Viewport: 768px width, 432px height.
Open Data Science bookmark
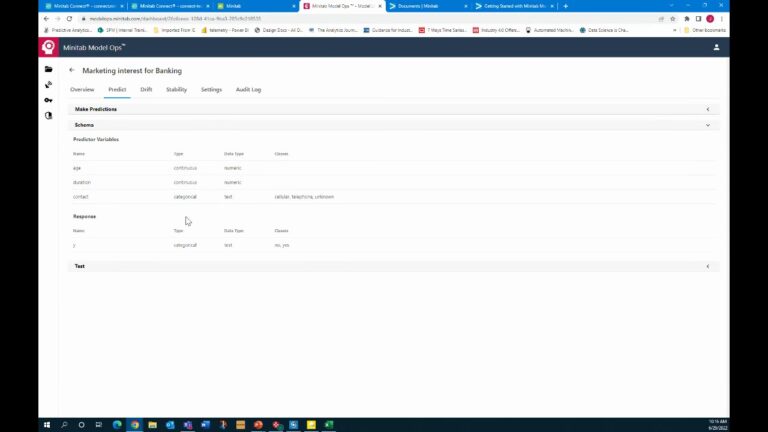click(604, 30)
